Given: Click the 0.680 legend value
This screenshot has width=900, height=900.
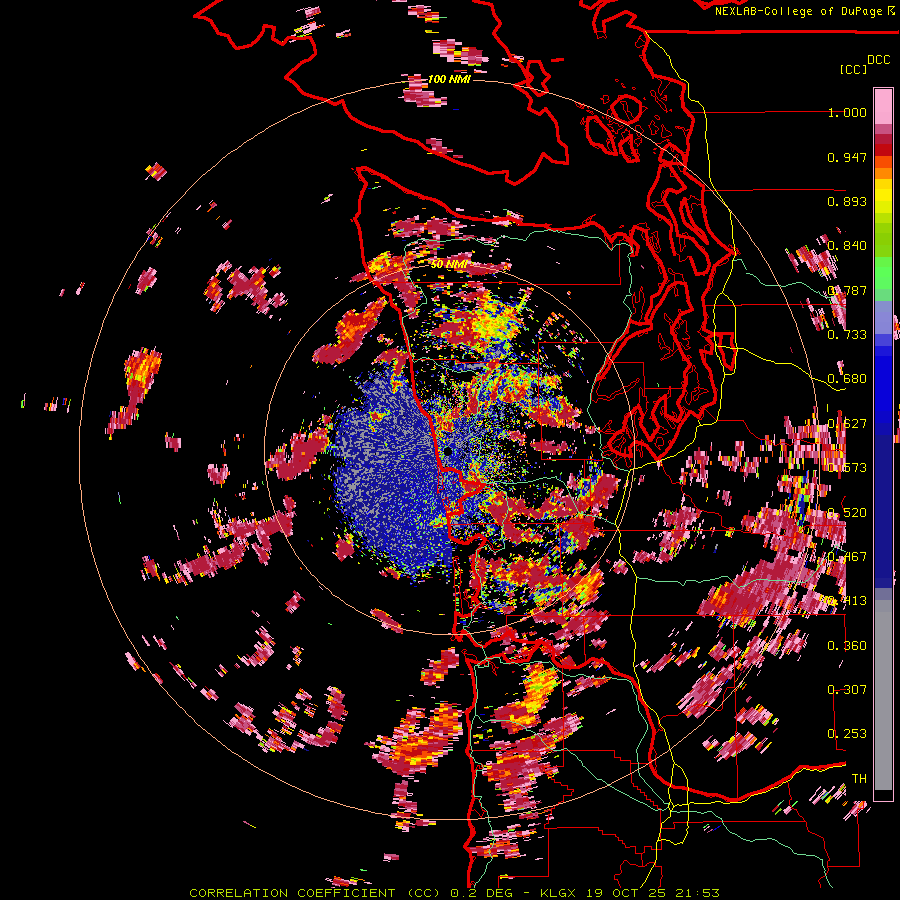Looking at the screenshot, I should [847, 379].
